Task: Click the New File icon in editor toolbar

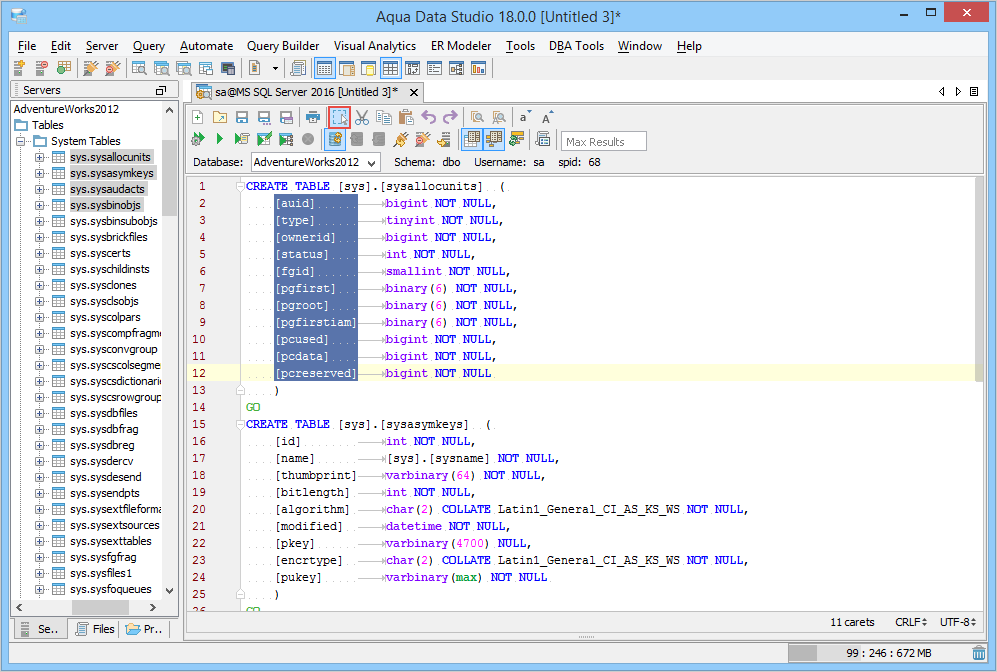Action: click(198, 117)
